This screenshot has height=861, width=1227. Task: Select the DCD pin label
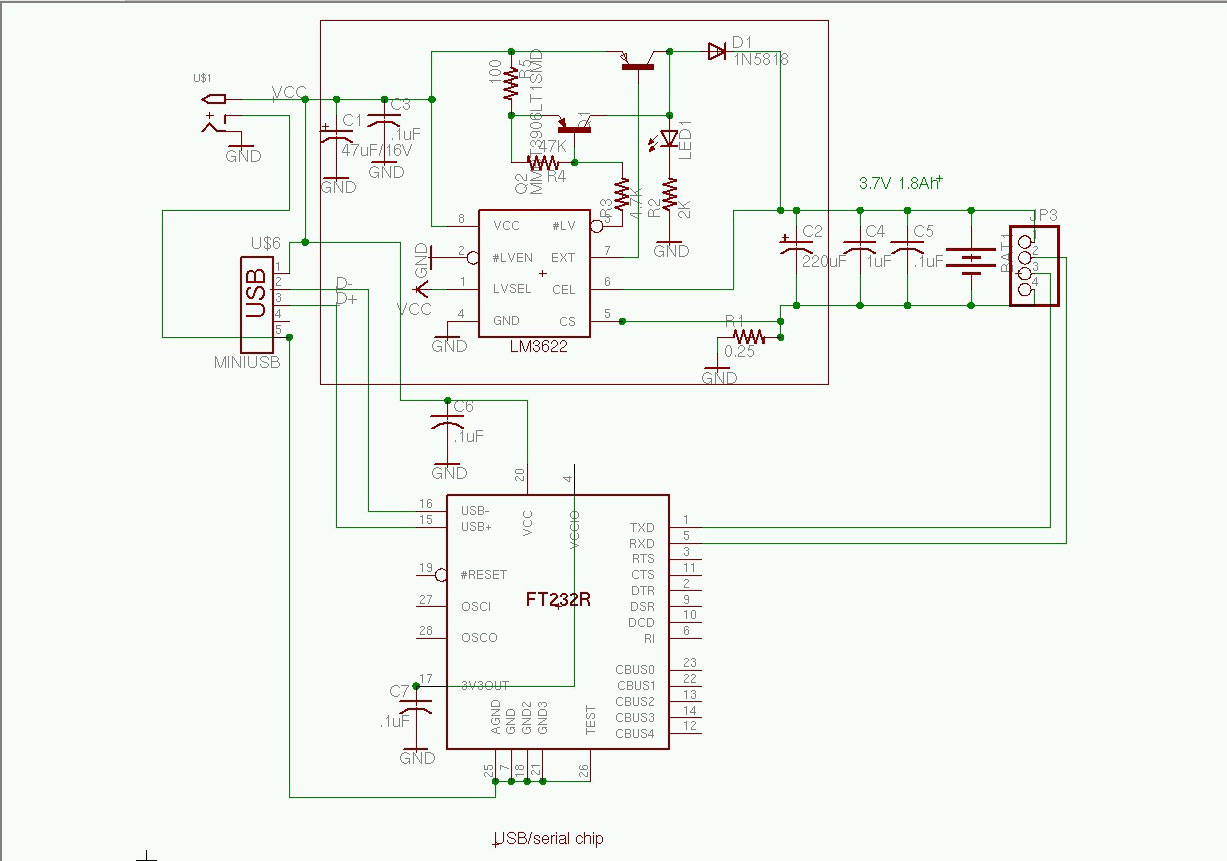[642, 623]
